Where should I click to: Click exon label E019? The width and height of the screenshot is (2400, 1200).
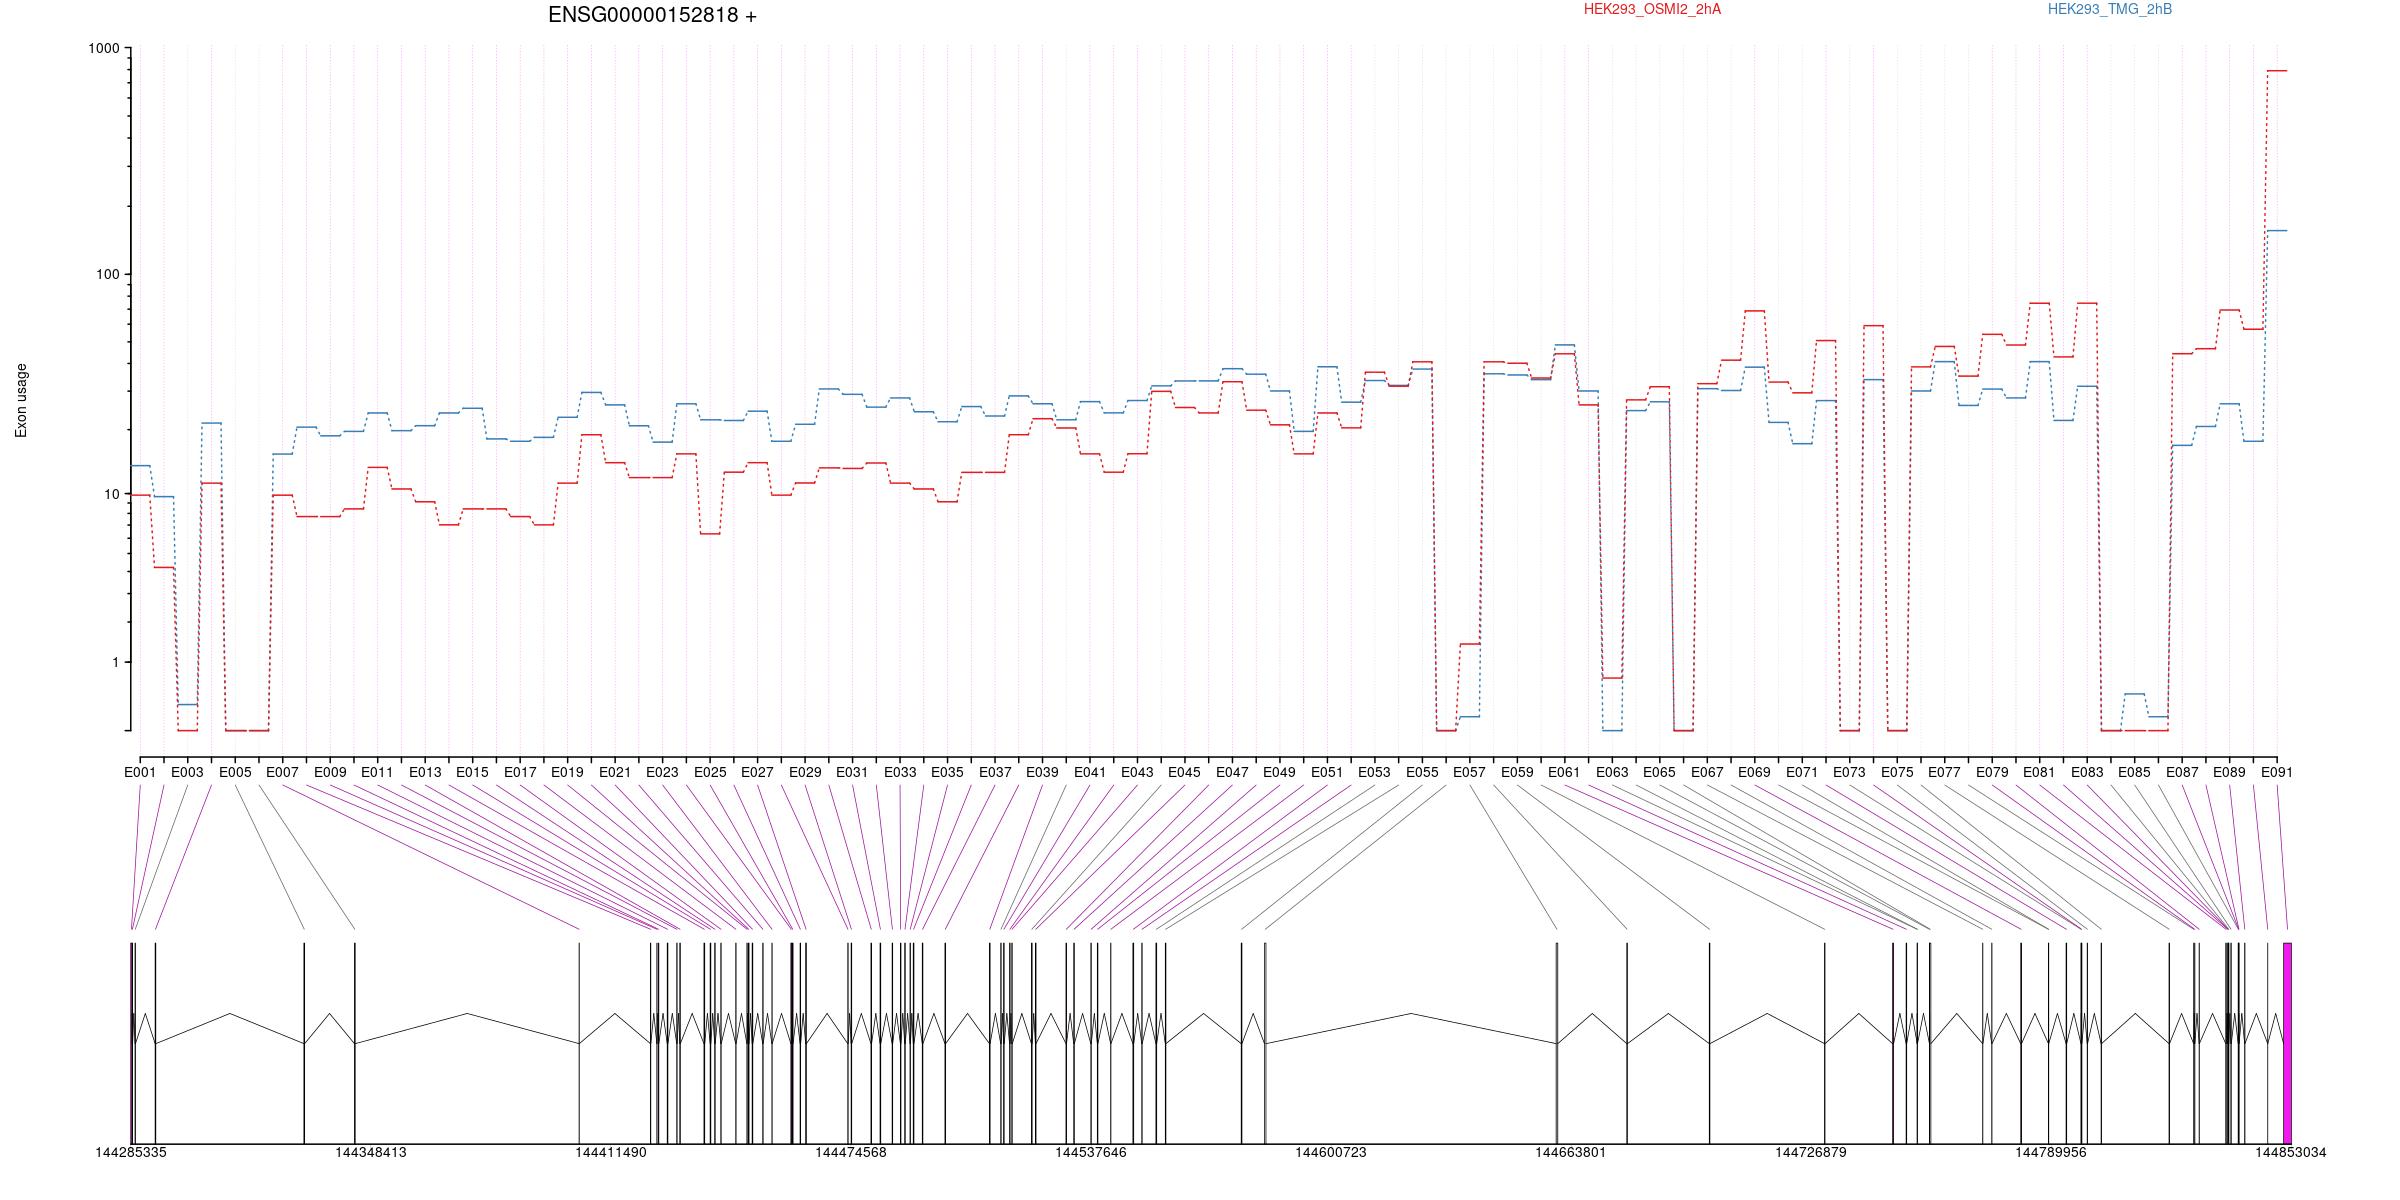point(567,772)
